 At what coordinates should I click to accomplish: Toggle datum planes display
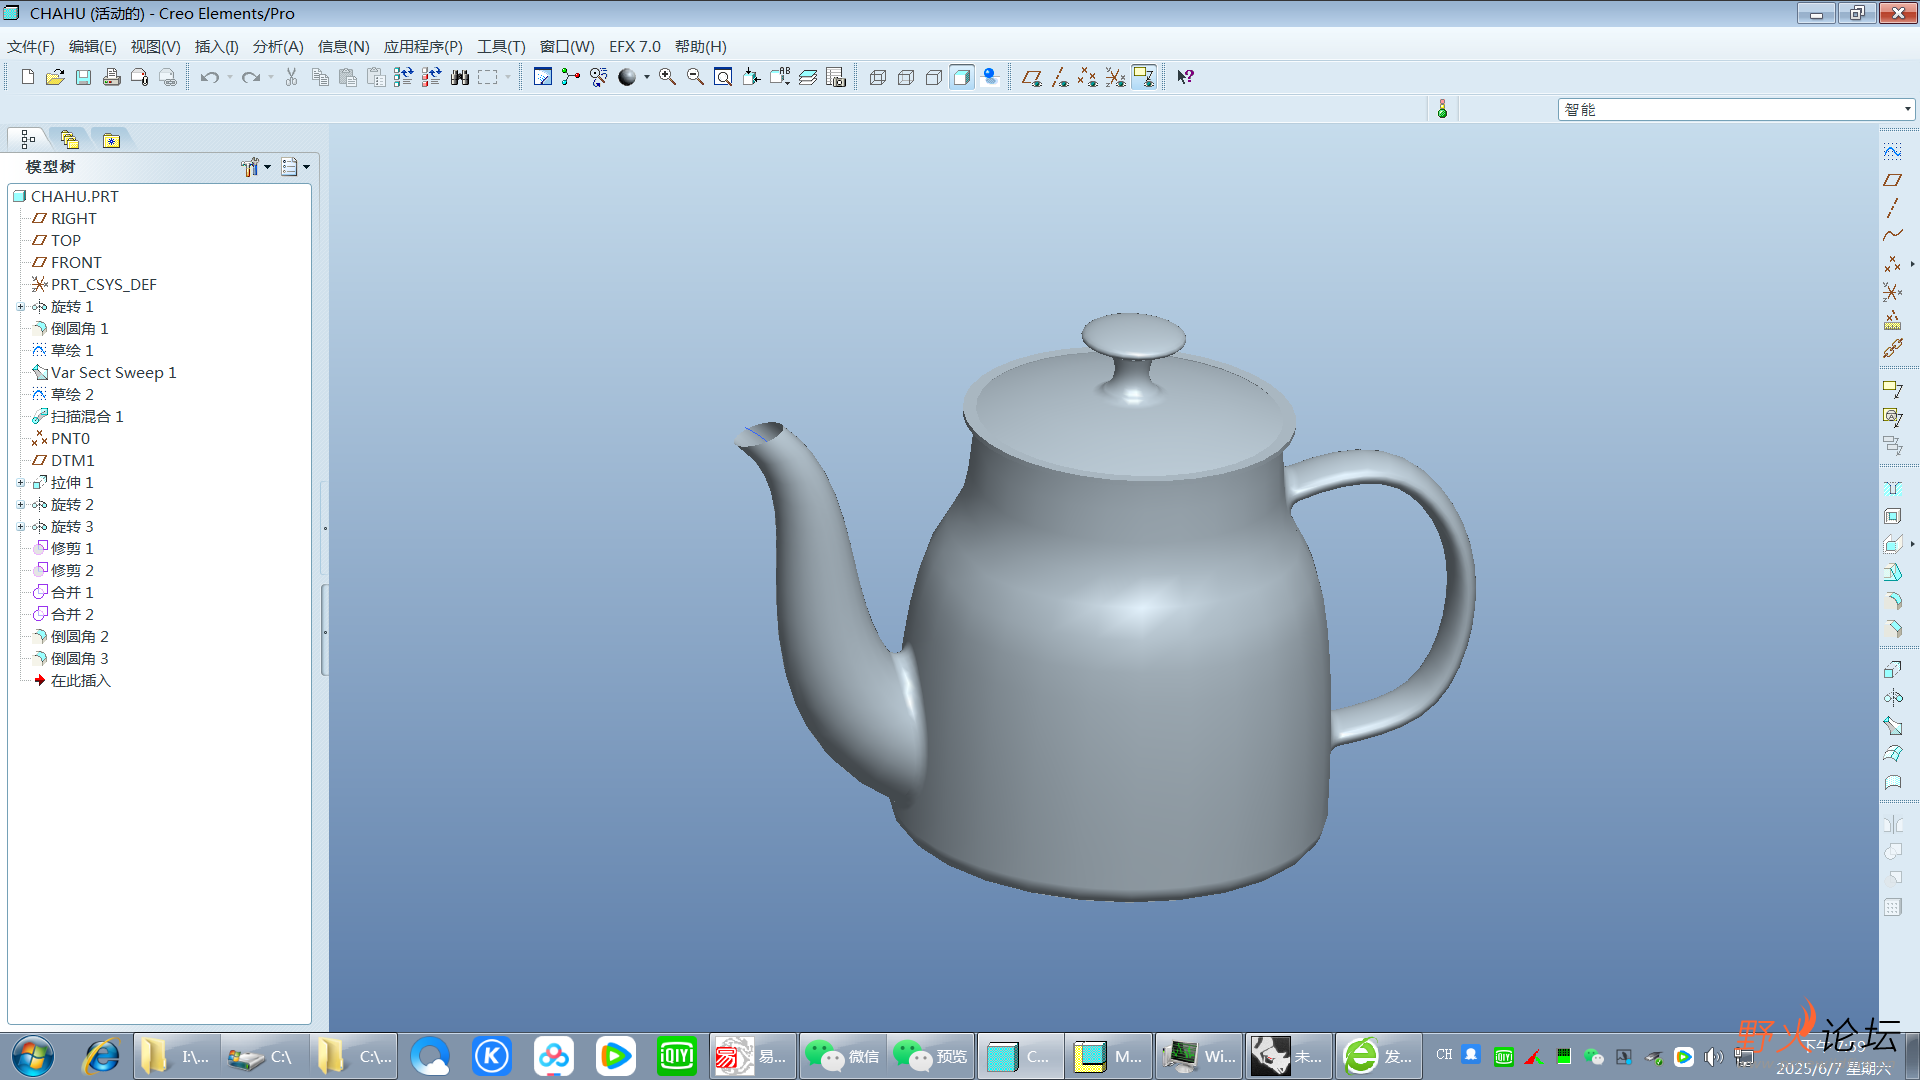[1032, 77]
